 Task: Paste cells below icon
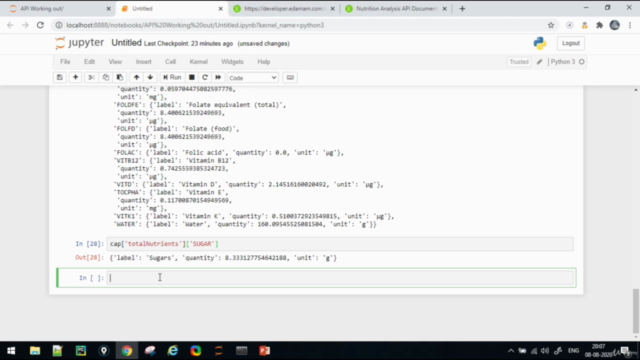(x=120, y=78)
